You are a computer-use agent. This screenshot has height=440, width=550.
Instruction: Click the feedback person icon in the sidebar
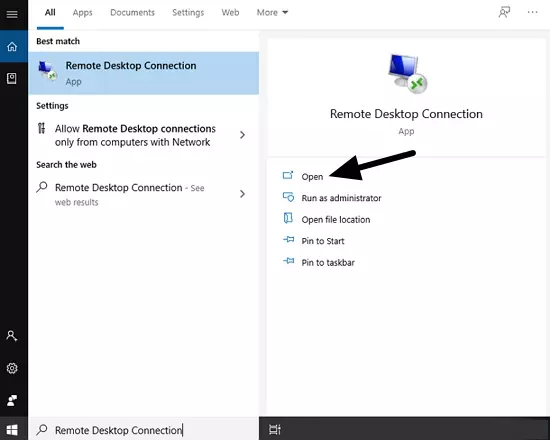(x=12, y=400)
